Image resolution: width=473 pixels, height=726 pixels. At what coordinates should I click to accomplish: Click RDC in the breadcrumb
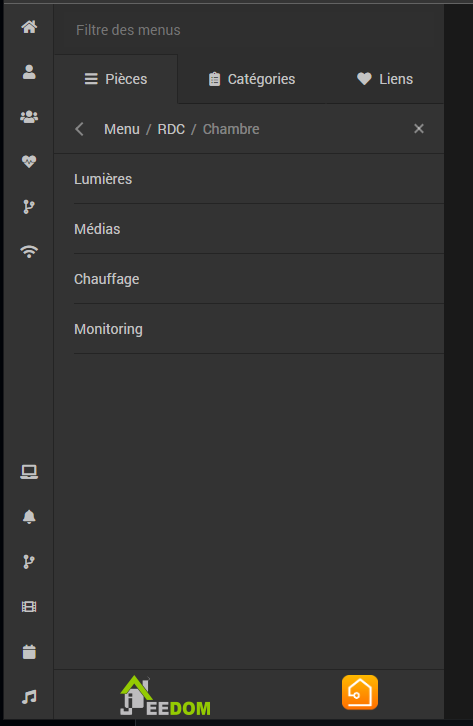tap(171, 129)
